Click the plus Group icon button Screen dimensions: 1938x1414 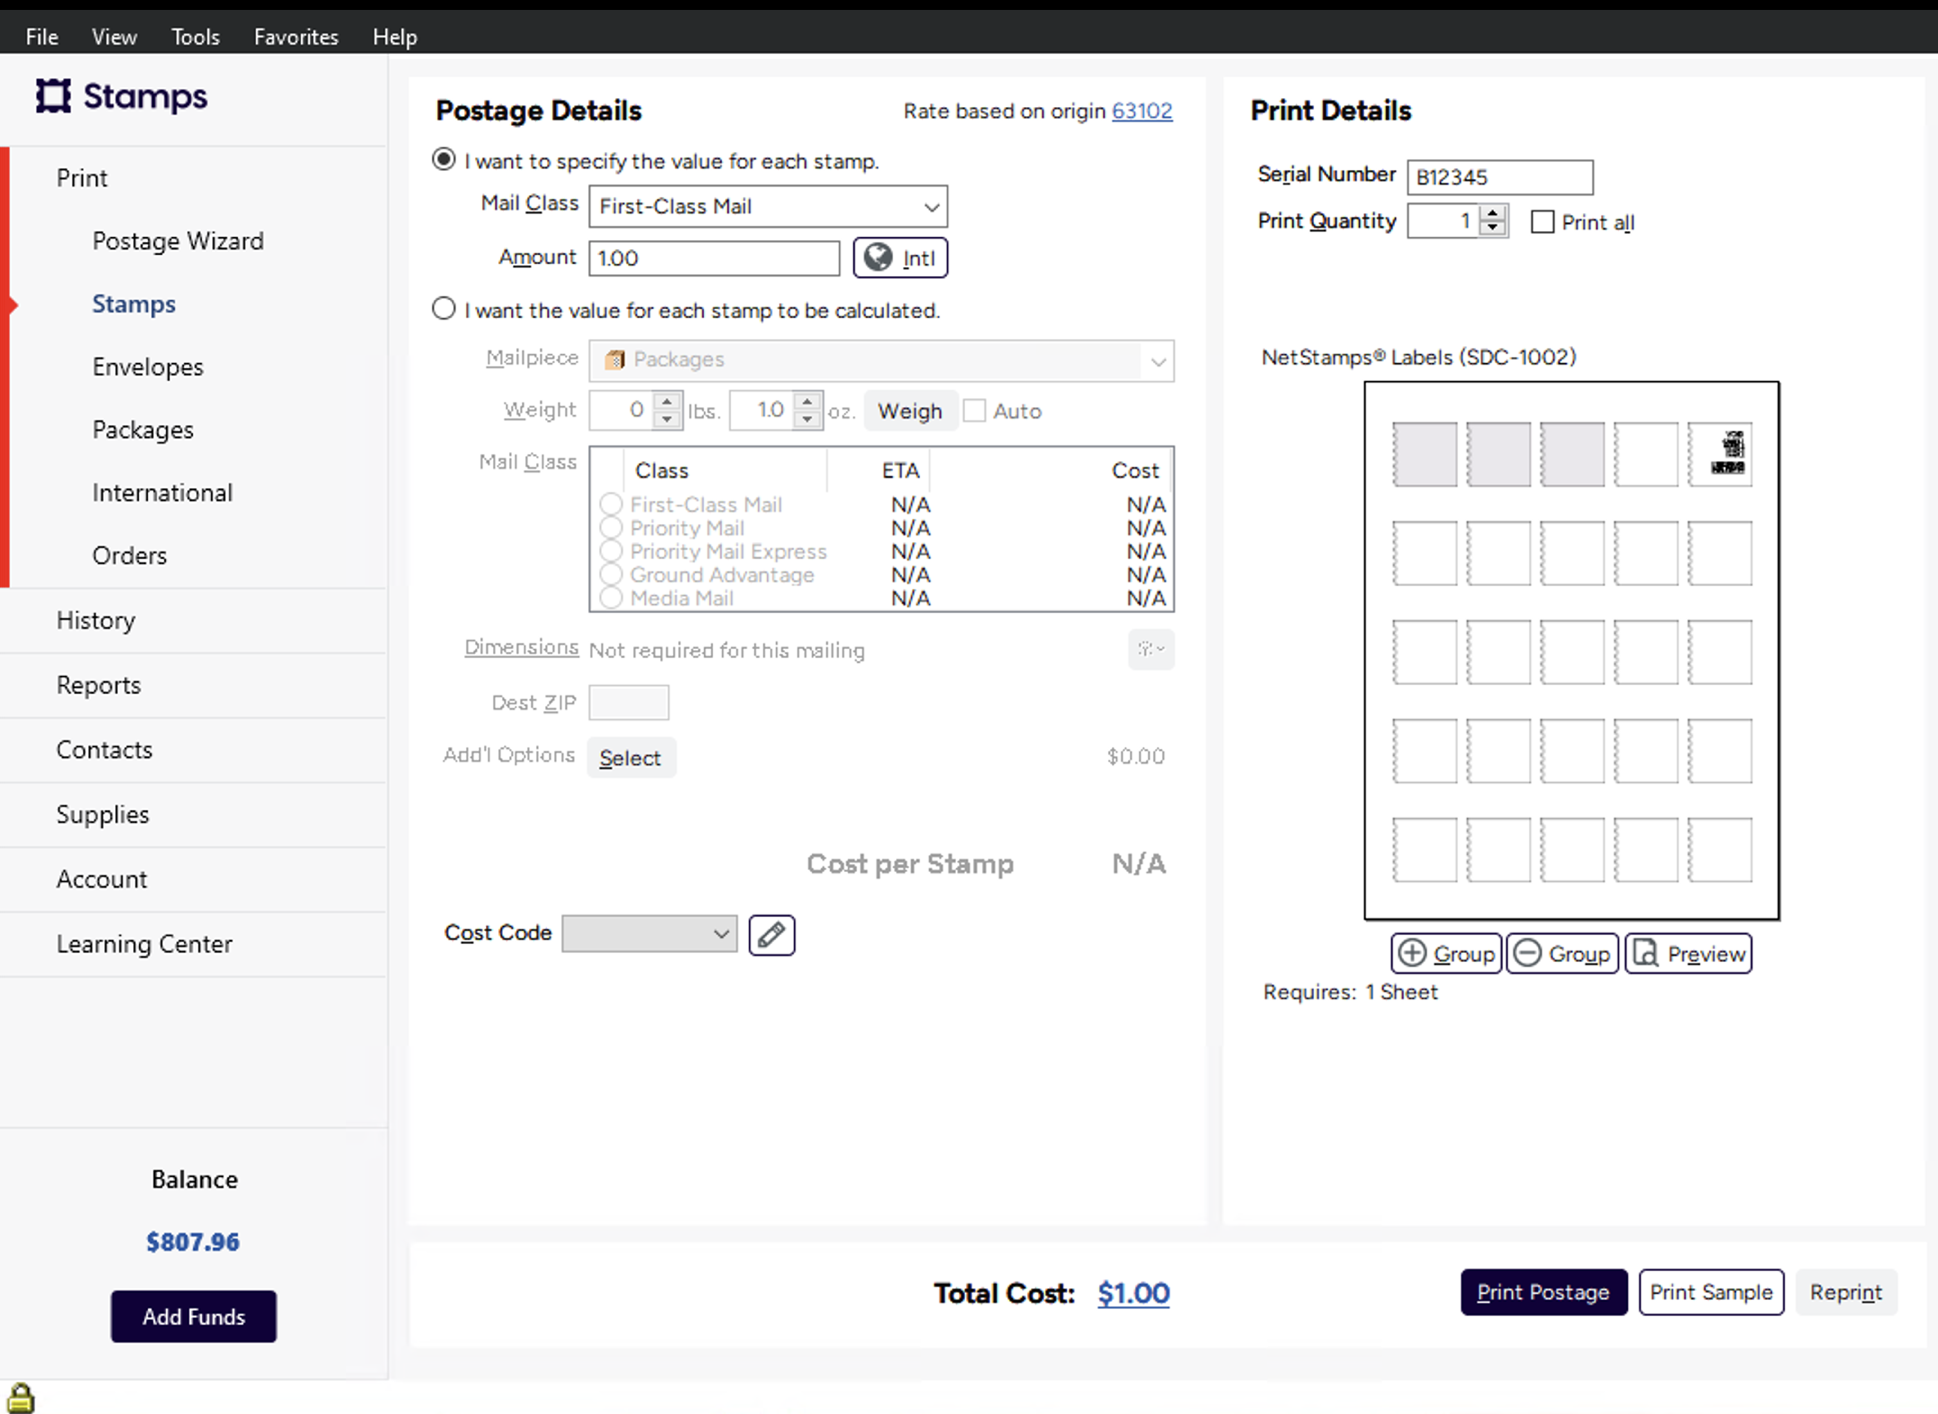pyautogui.click(x=1445, y=954)
